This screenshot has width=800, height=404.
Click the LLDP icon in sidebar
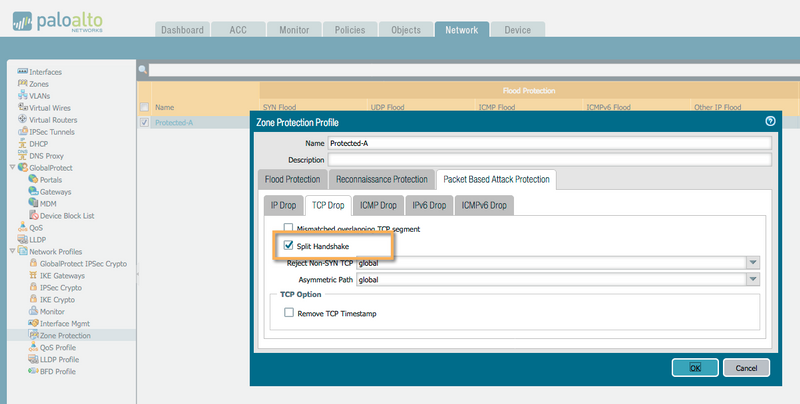click(22, 239)
